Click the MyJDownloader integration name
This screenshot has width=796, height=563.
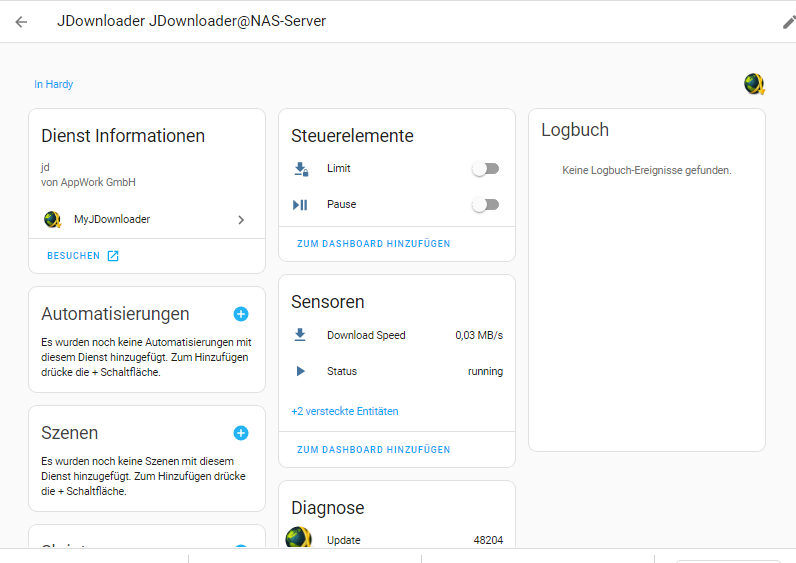112,219
